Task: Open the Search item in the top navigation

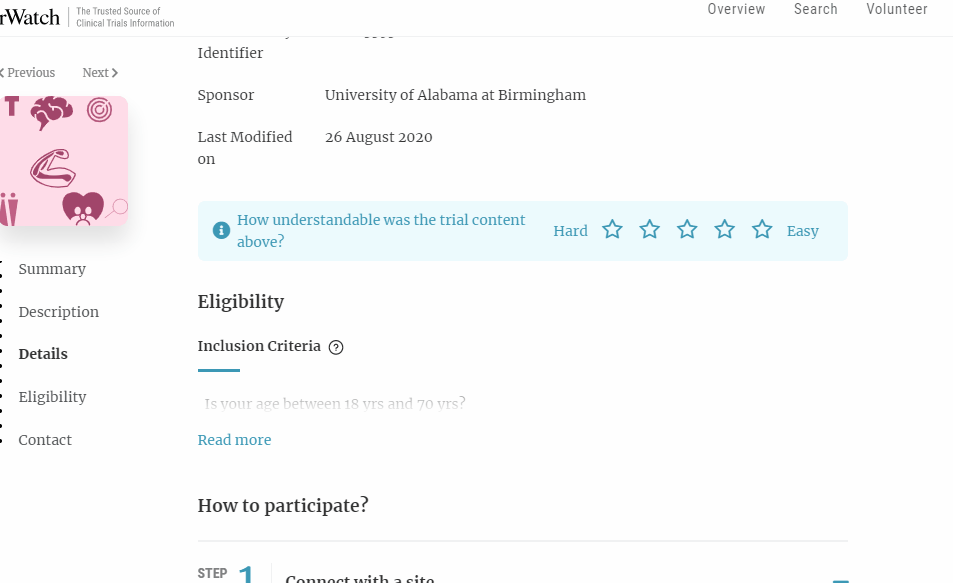Action: (815, 9)
